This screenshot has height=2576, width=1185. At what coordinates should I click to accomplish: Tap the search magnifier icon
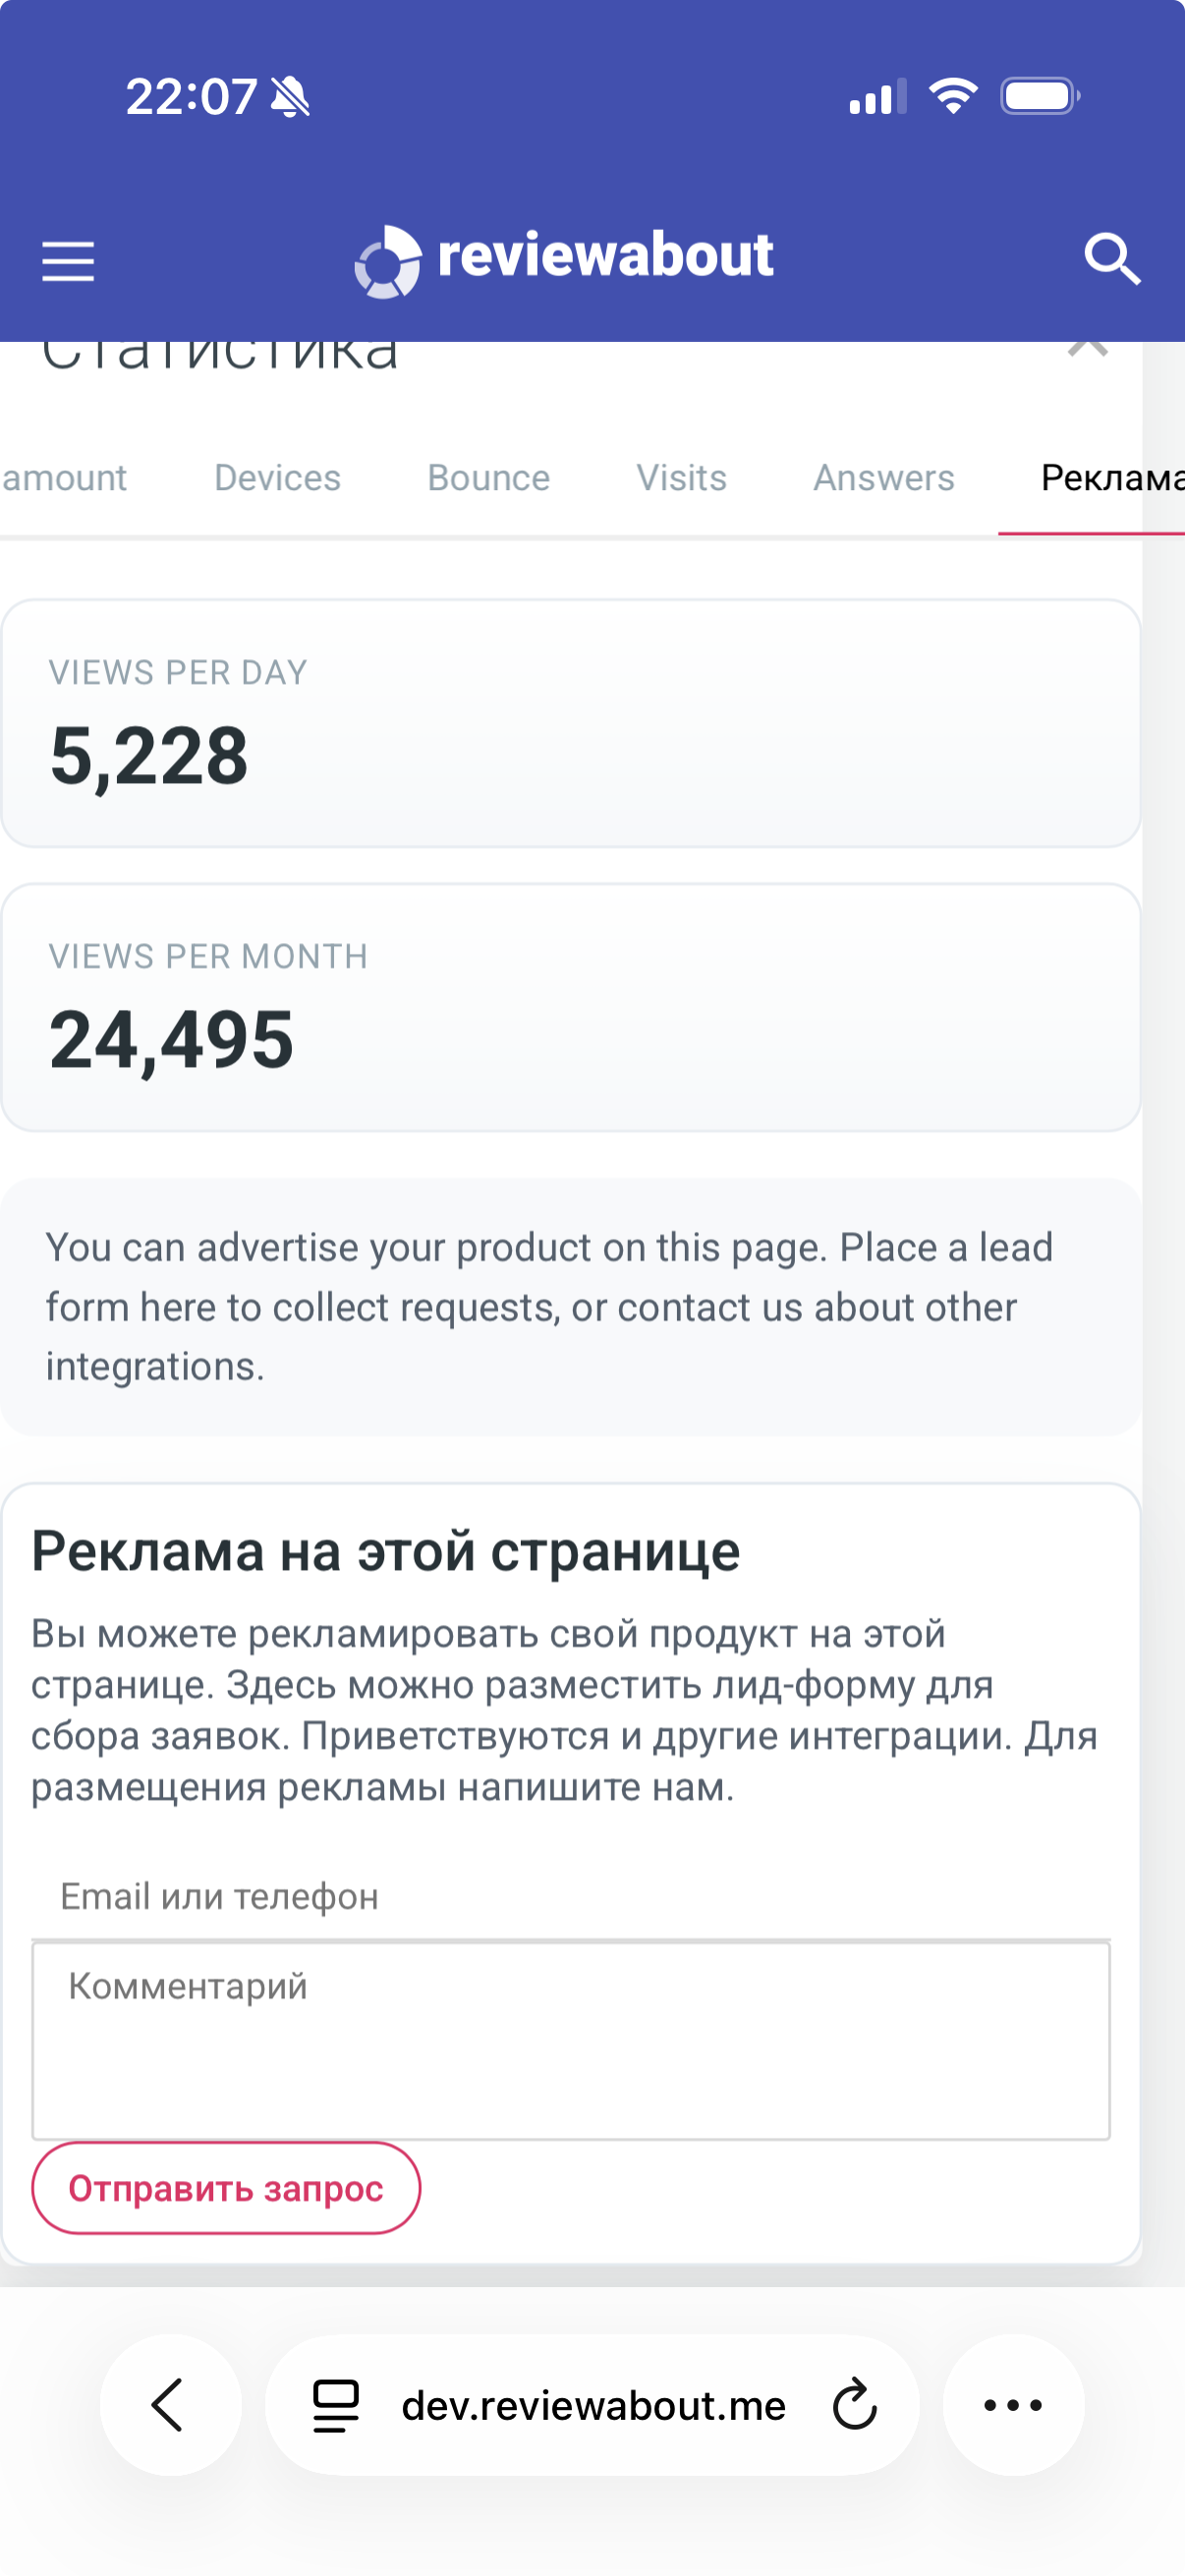coord(1112,259)
